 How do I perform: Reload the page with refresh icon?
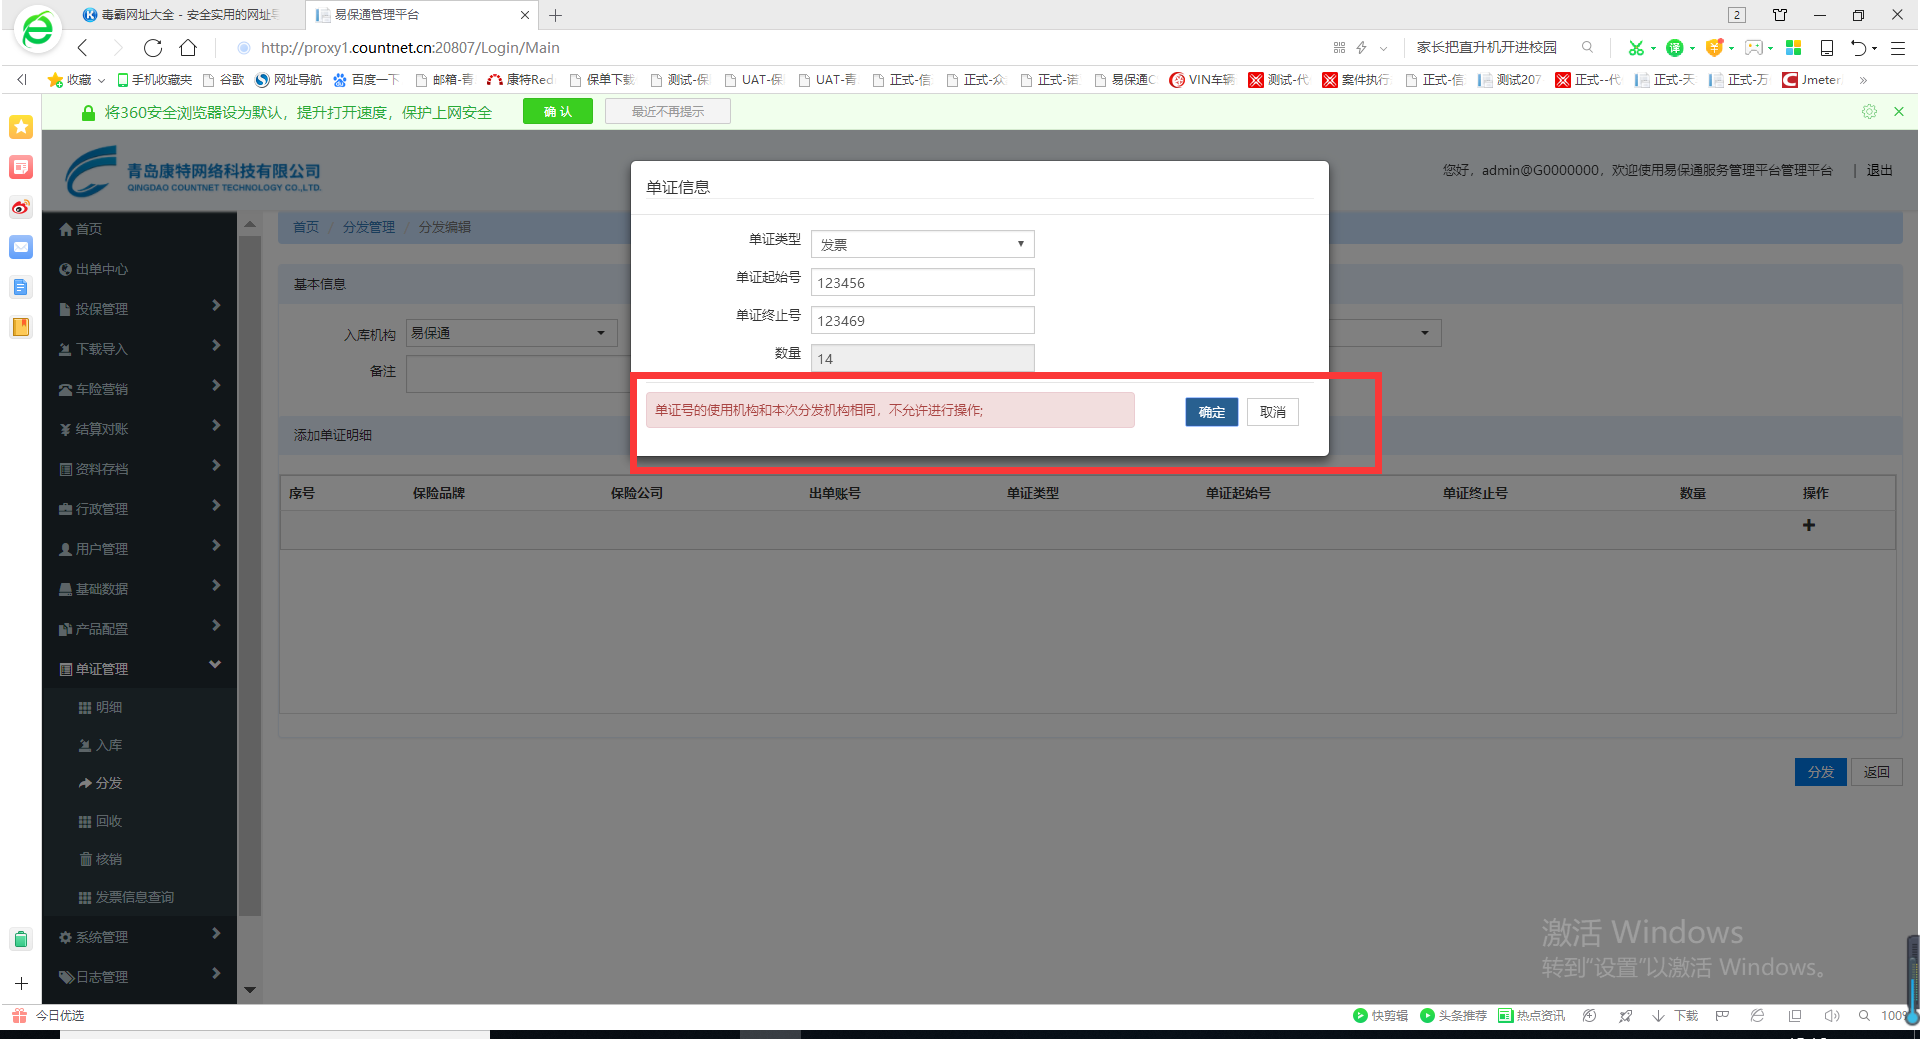click(153, 48)
